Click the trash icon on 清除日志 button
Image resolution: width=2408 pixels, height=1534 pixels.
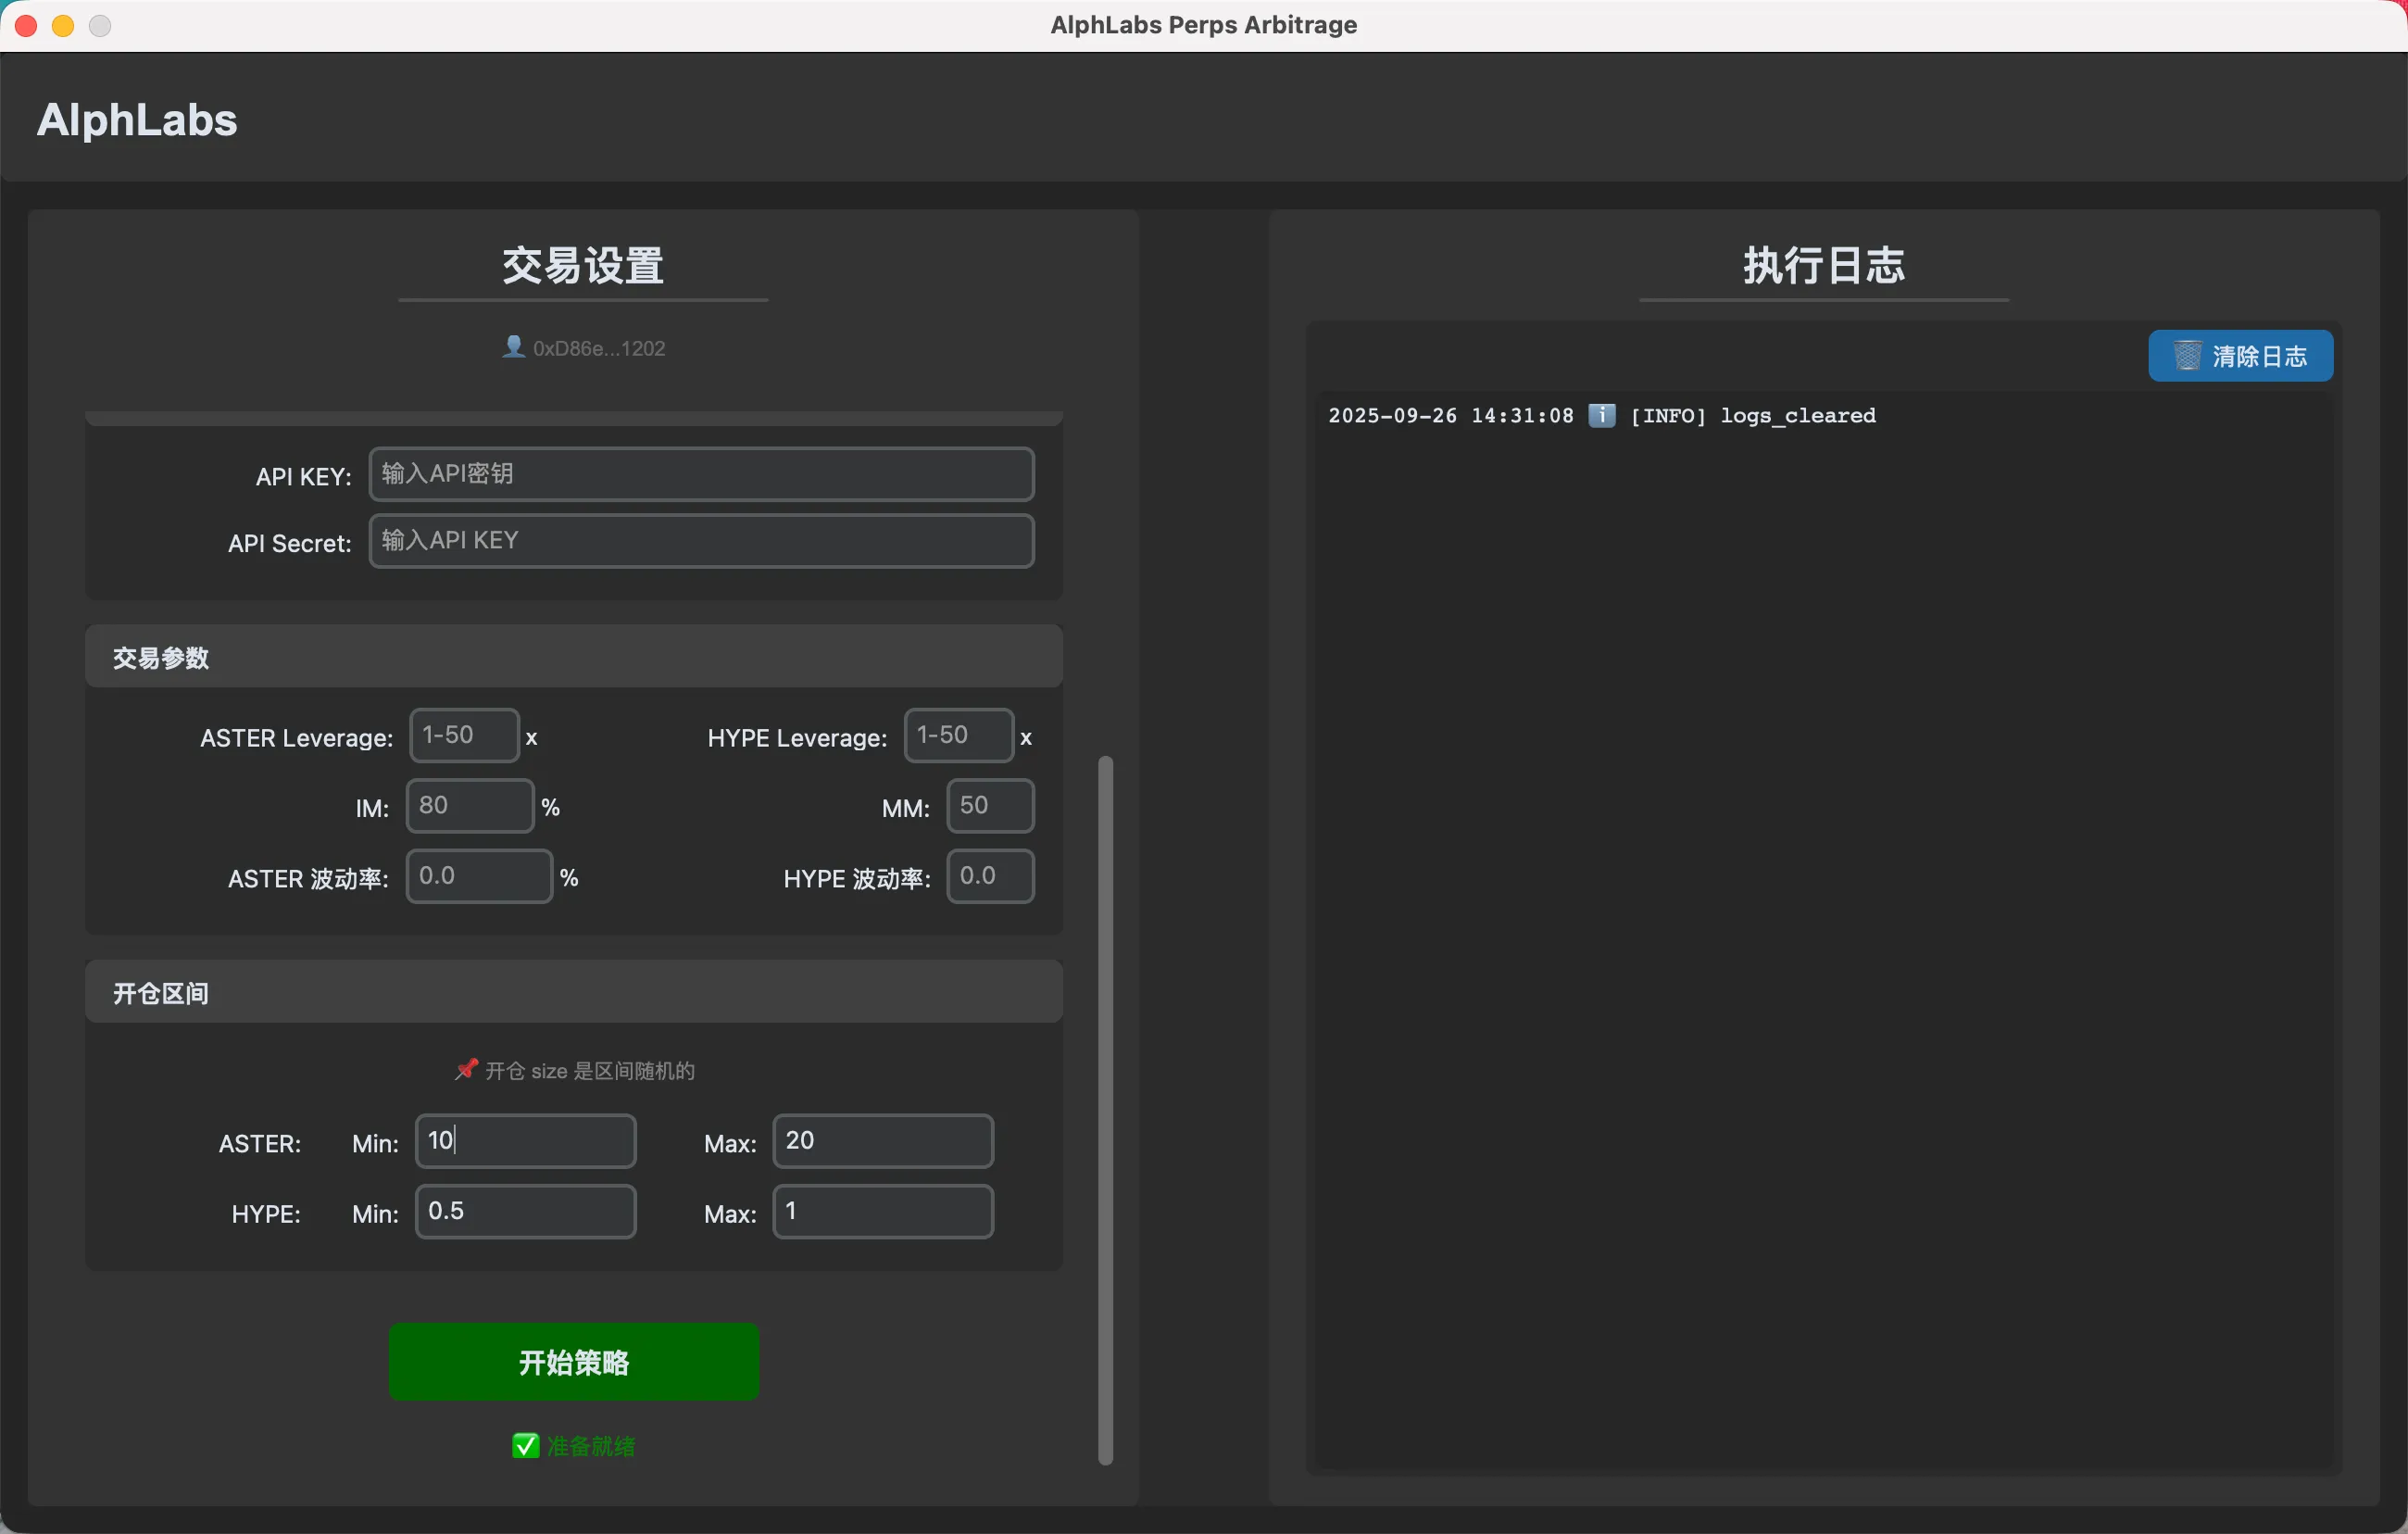tap(2187, 355)
